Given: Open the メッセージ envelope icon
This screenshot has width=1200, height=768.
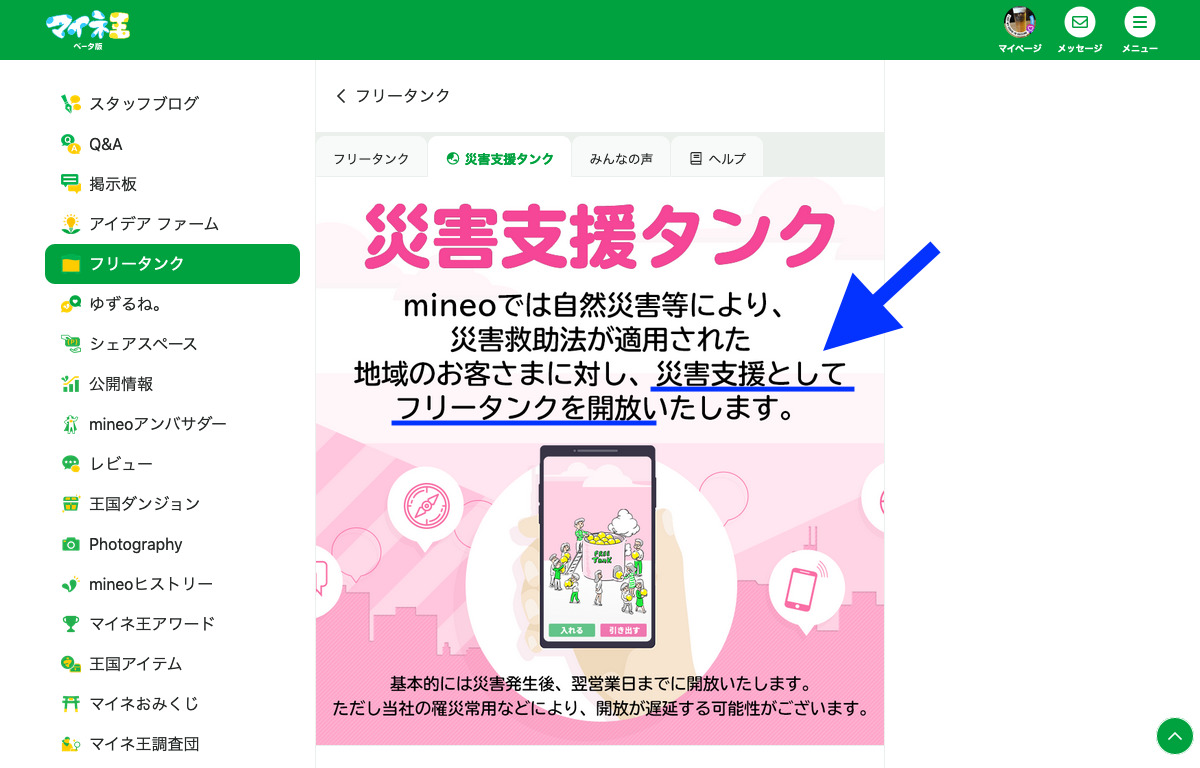Looking at the screenshot, I should (1080, 22).
